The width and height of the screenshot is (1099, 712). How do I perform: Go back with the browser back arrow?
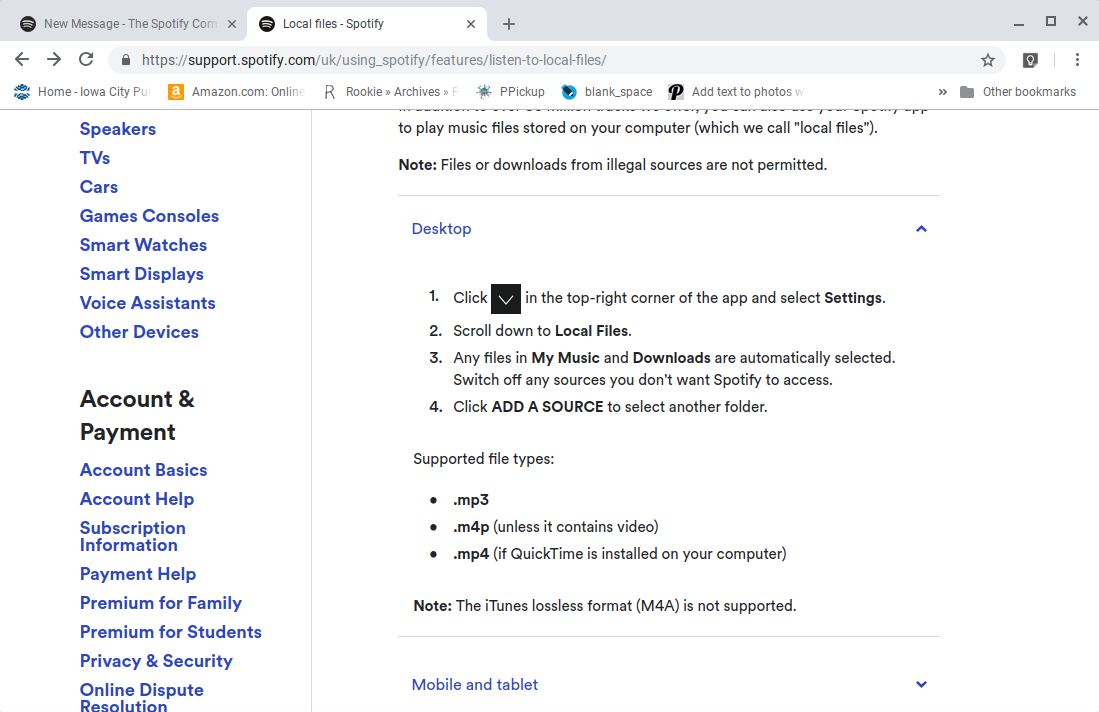[x=22, y=60]
